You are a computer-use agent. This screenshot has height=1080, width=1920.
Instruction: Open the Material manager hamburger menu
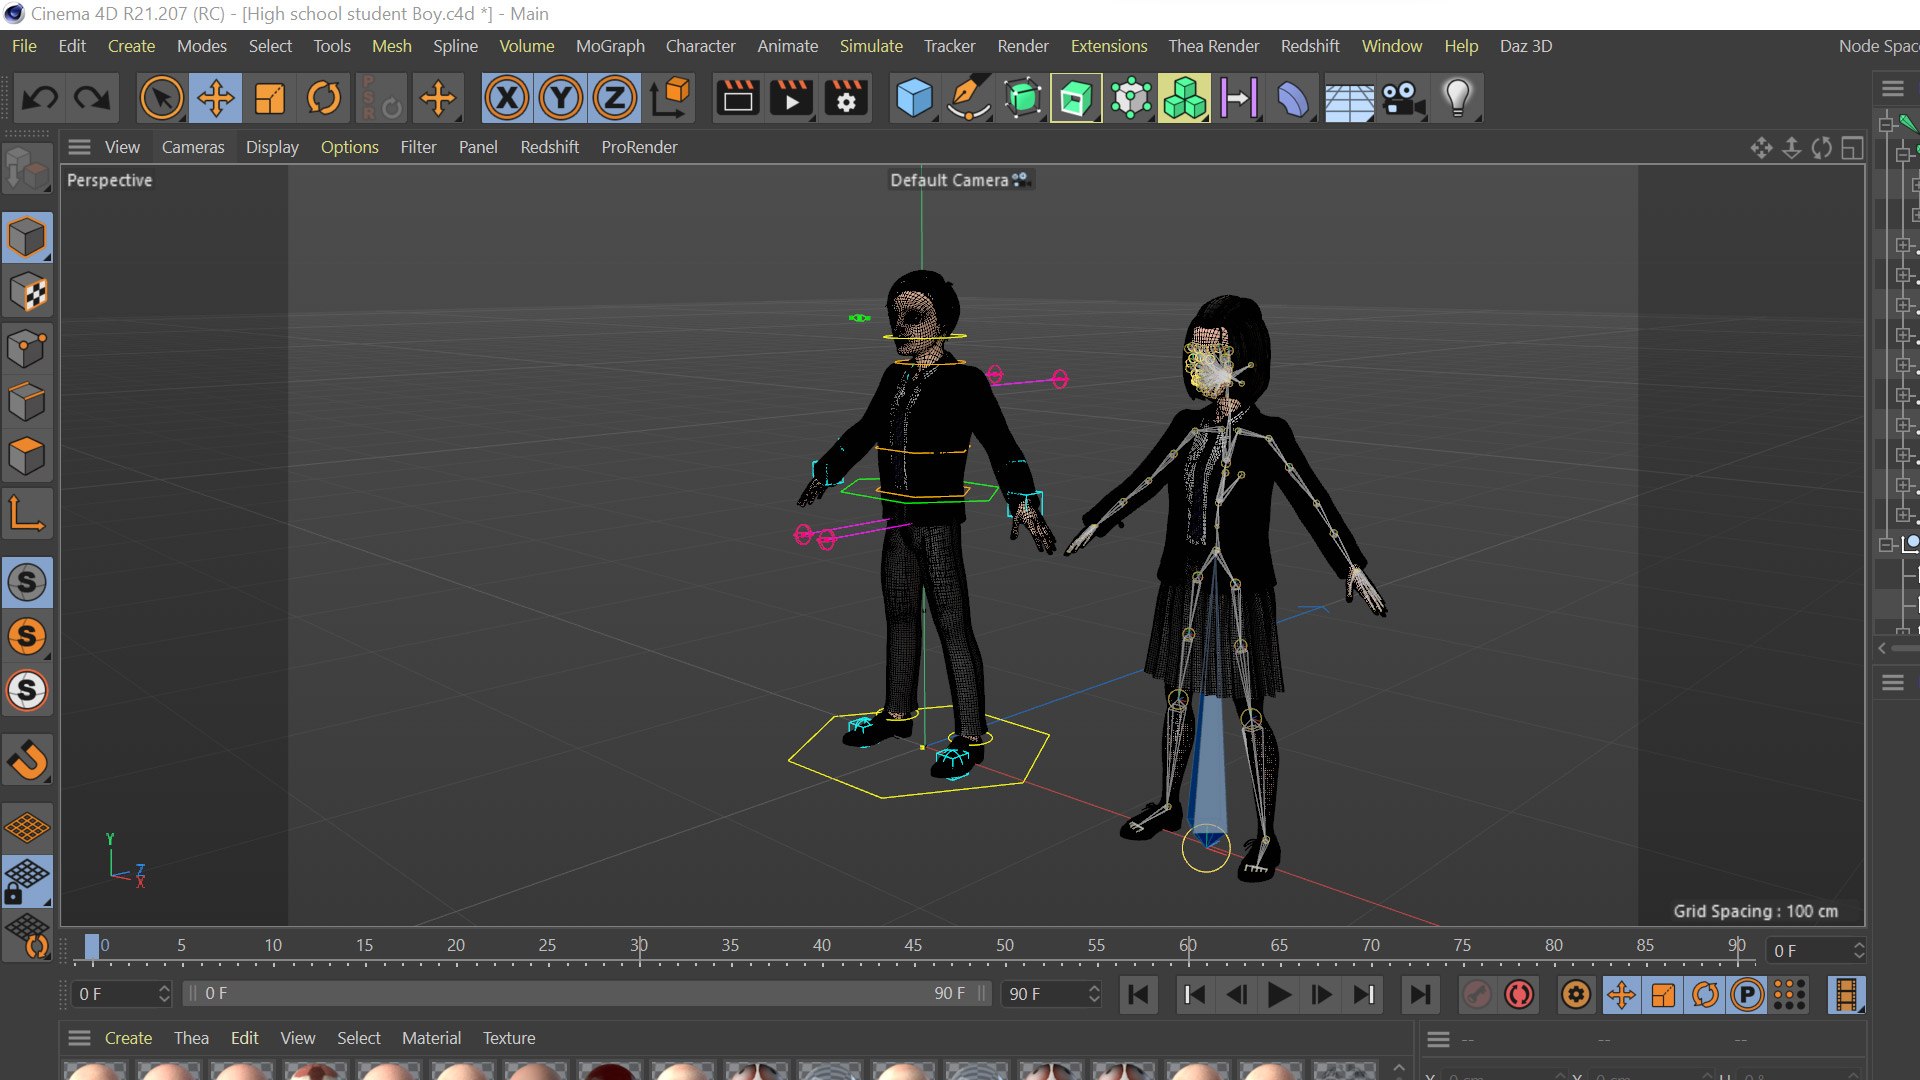[x=80, y=1038]
